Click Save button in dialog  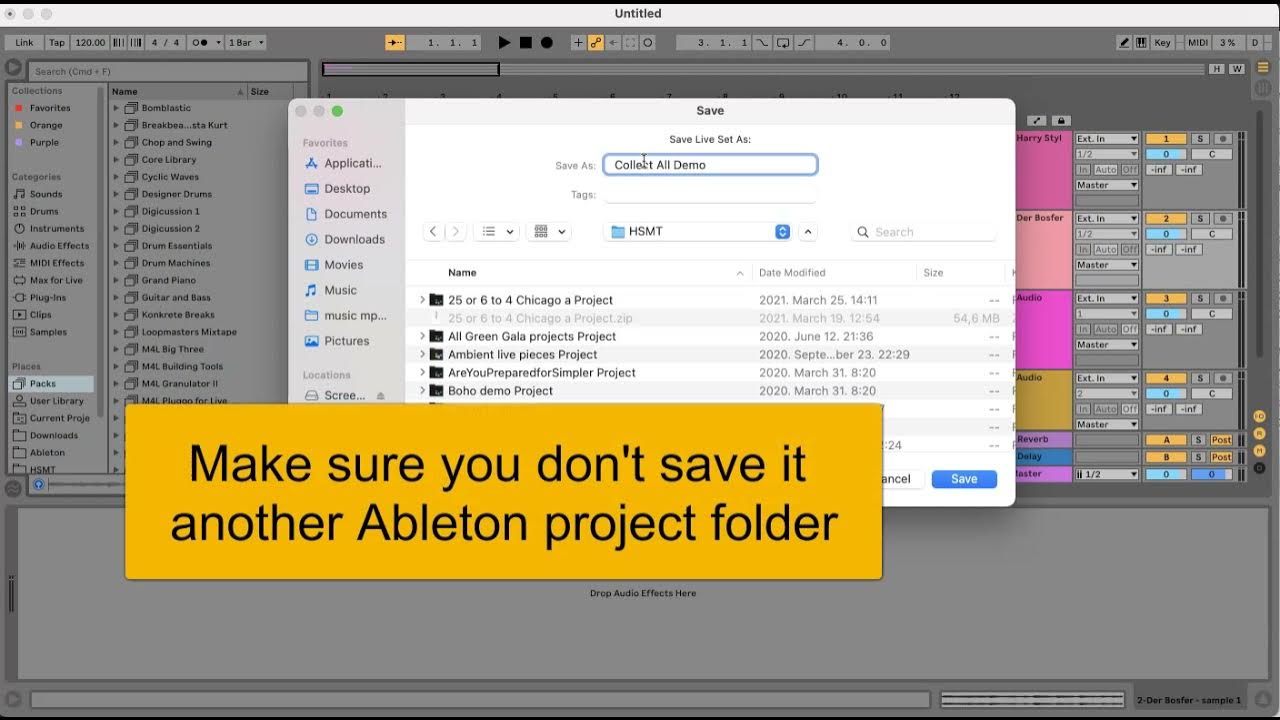point(964,479)
